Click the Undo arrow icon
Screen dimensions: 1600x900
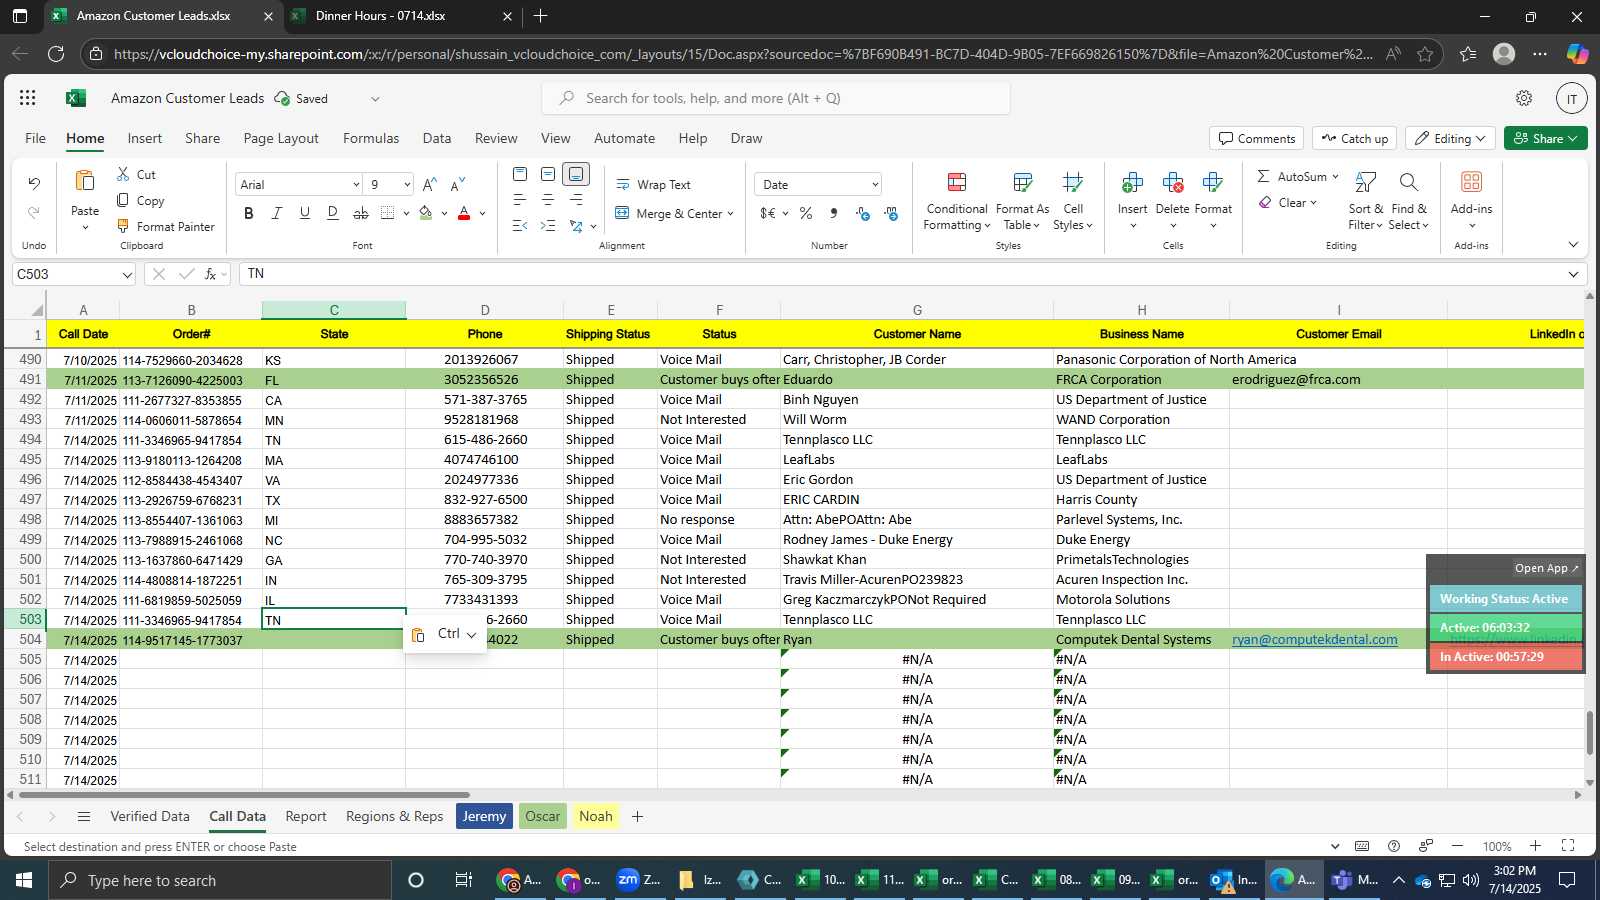(34, 183)
